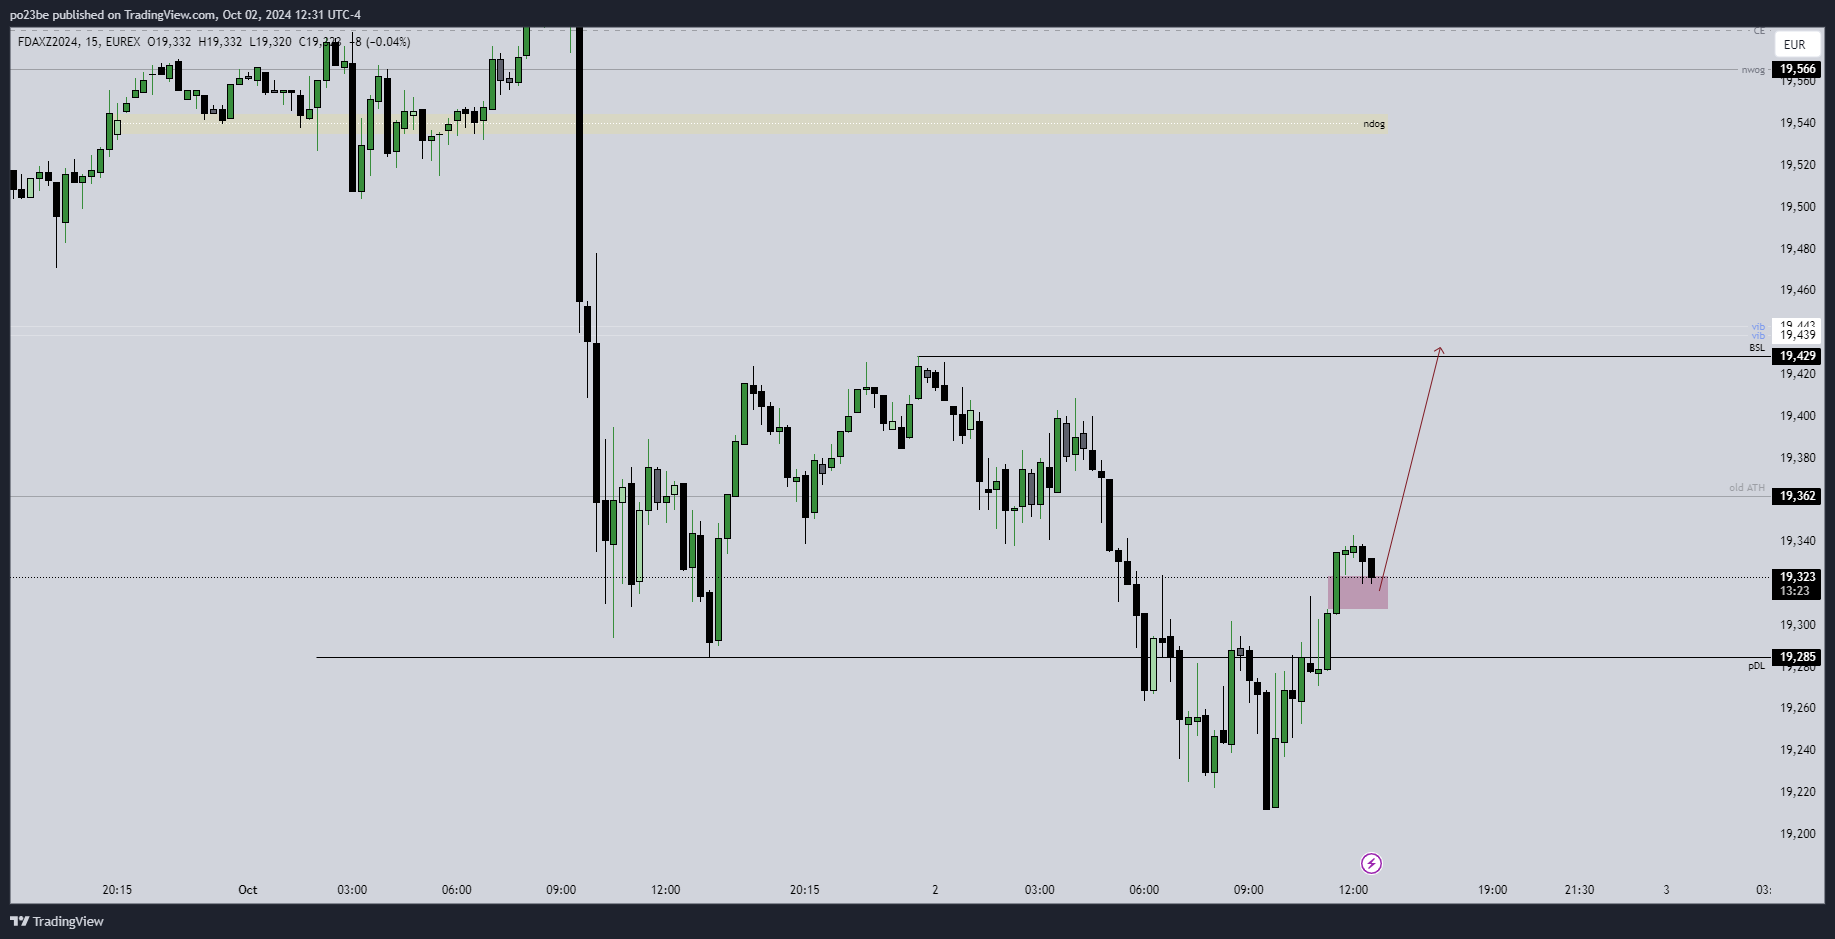Click the 19,429 BSL price label

click(1797, 356)
